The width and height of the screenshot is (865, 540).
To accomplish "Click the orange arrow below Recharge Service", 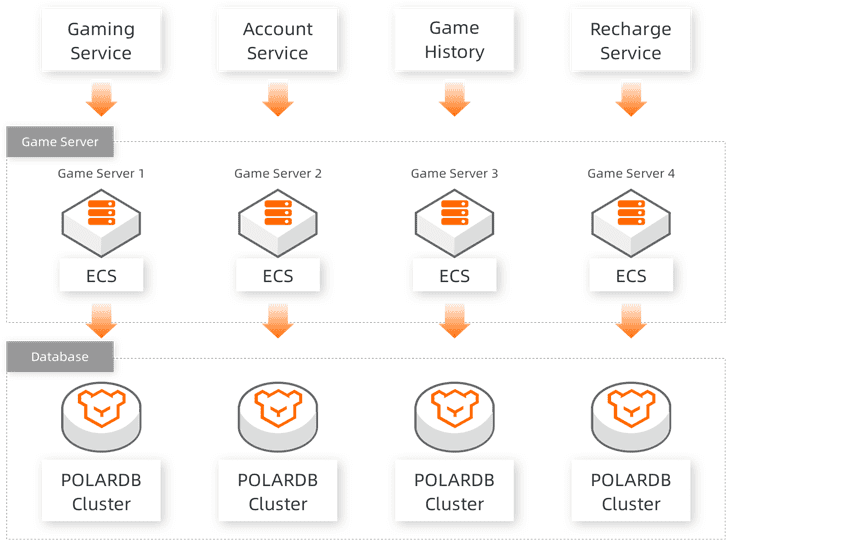I will pyautogui.click(x=631, y=99).
